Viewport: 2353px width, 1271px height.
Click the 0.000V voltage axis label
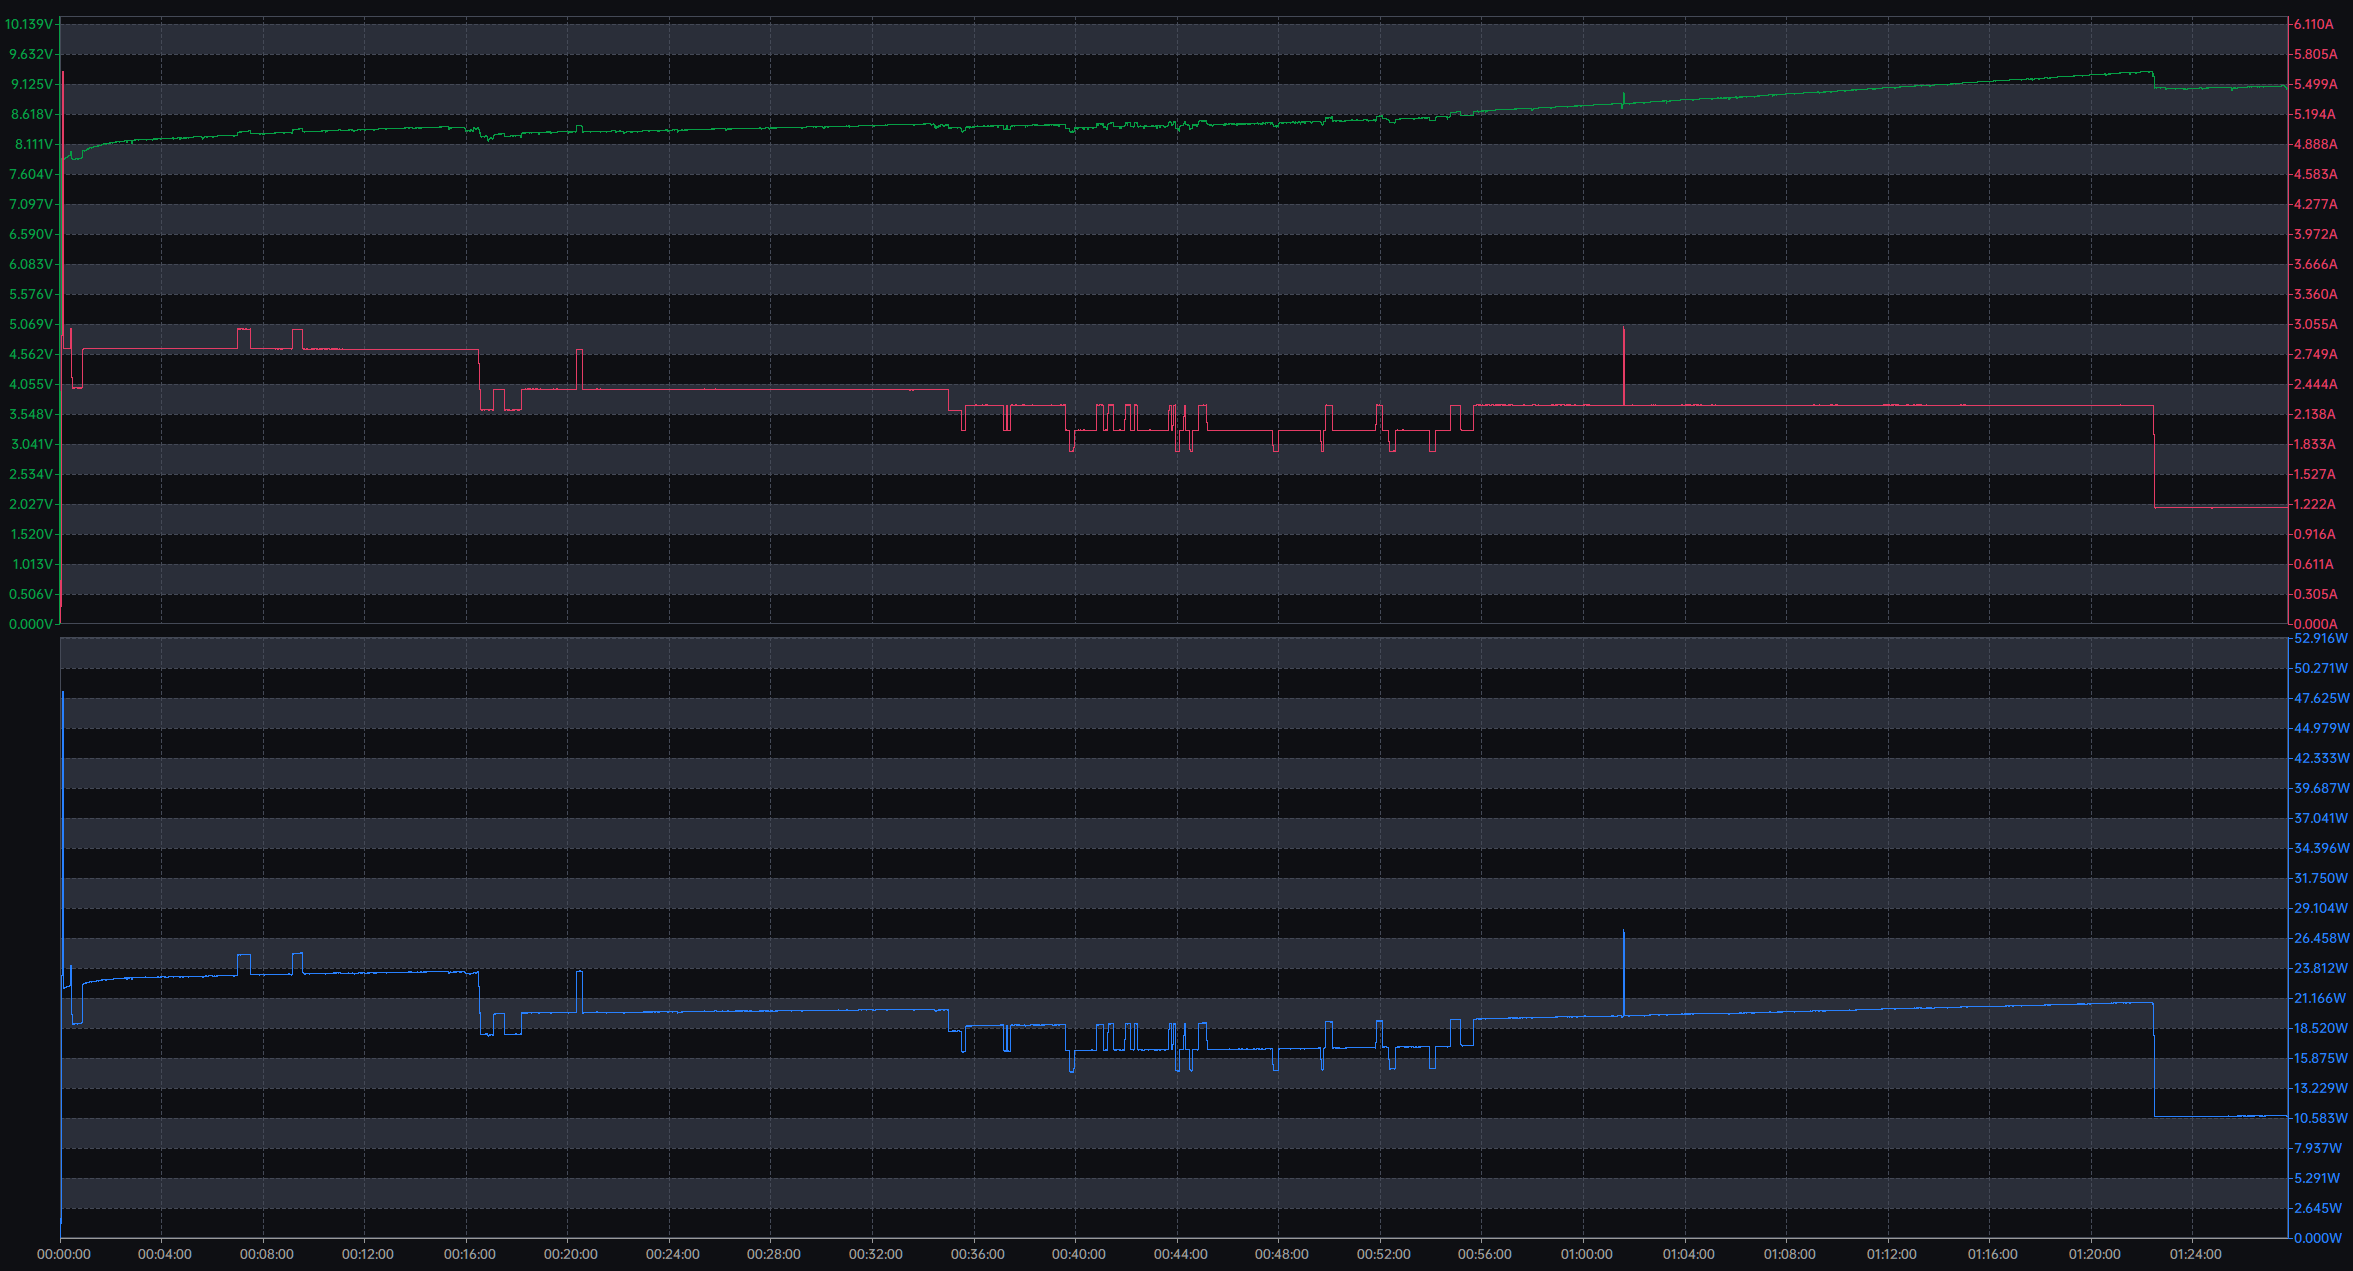tap(30, 624)
